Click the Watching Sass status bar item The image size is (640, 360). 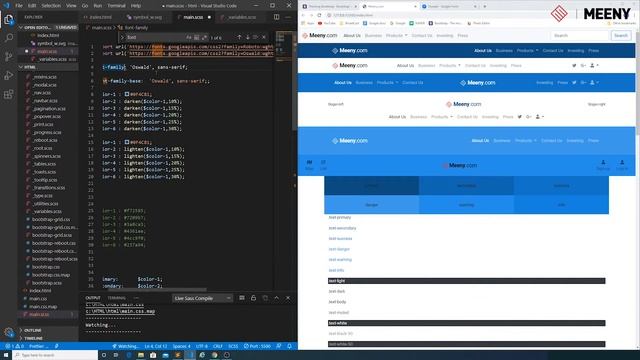(125, 346)
